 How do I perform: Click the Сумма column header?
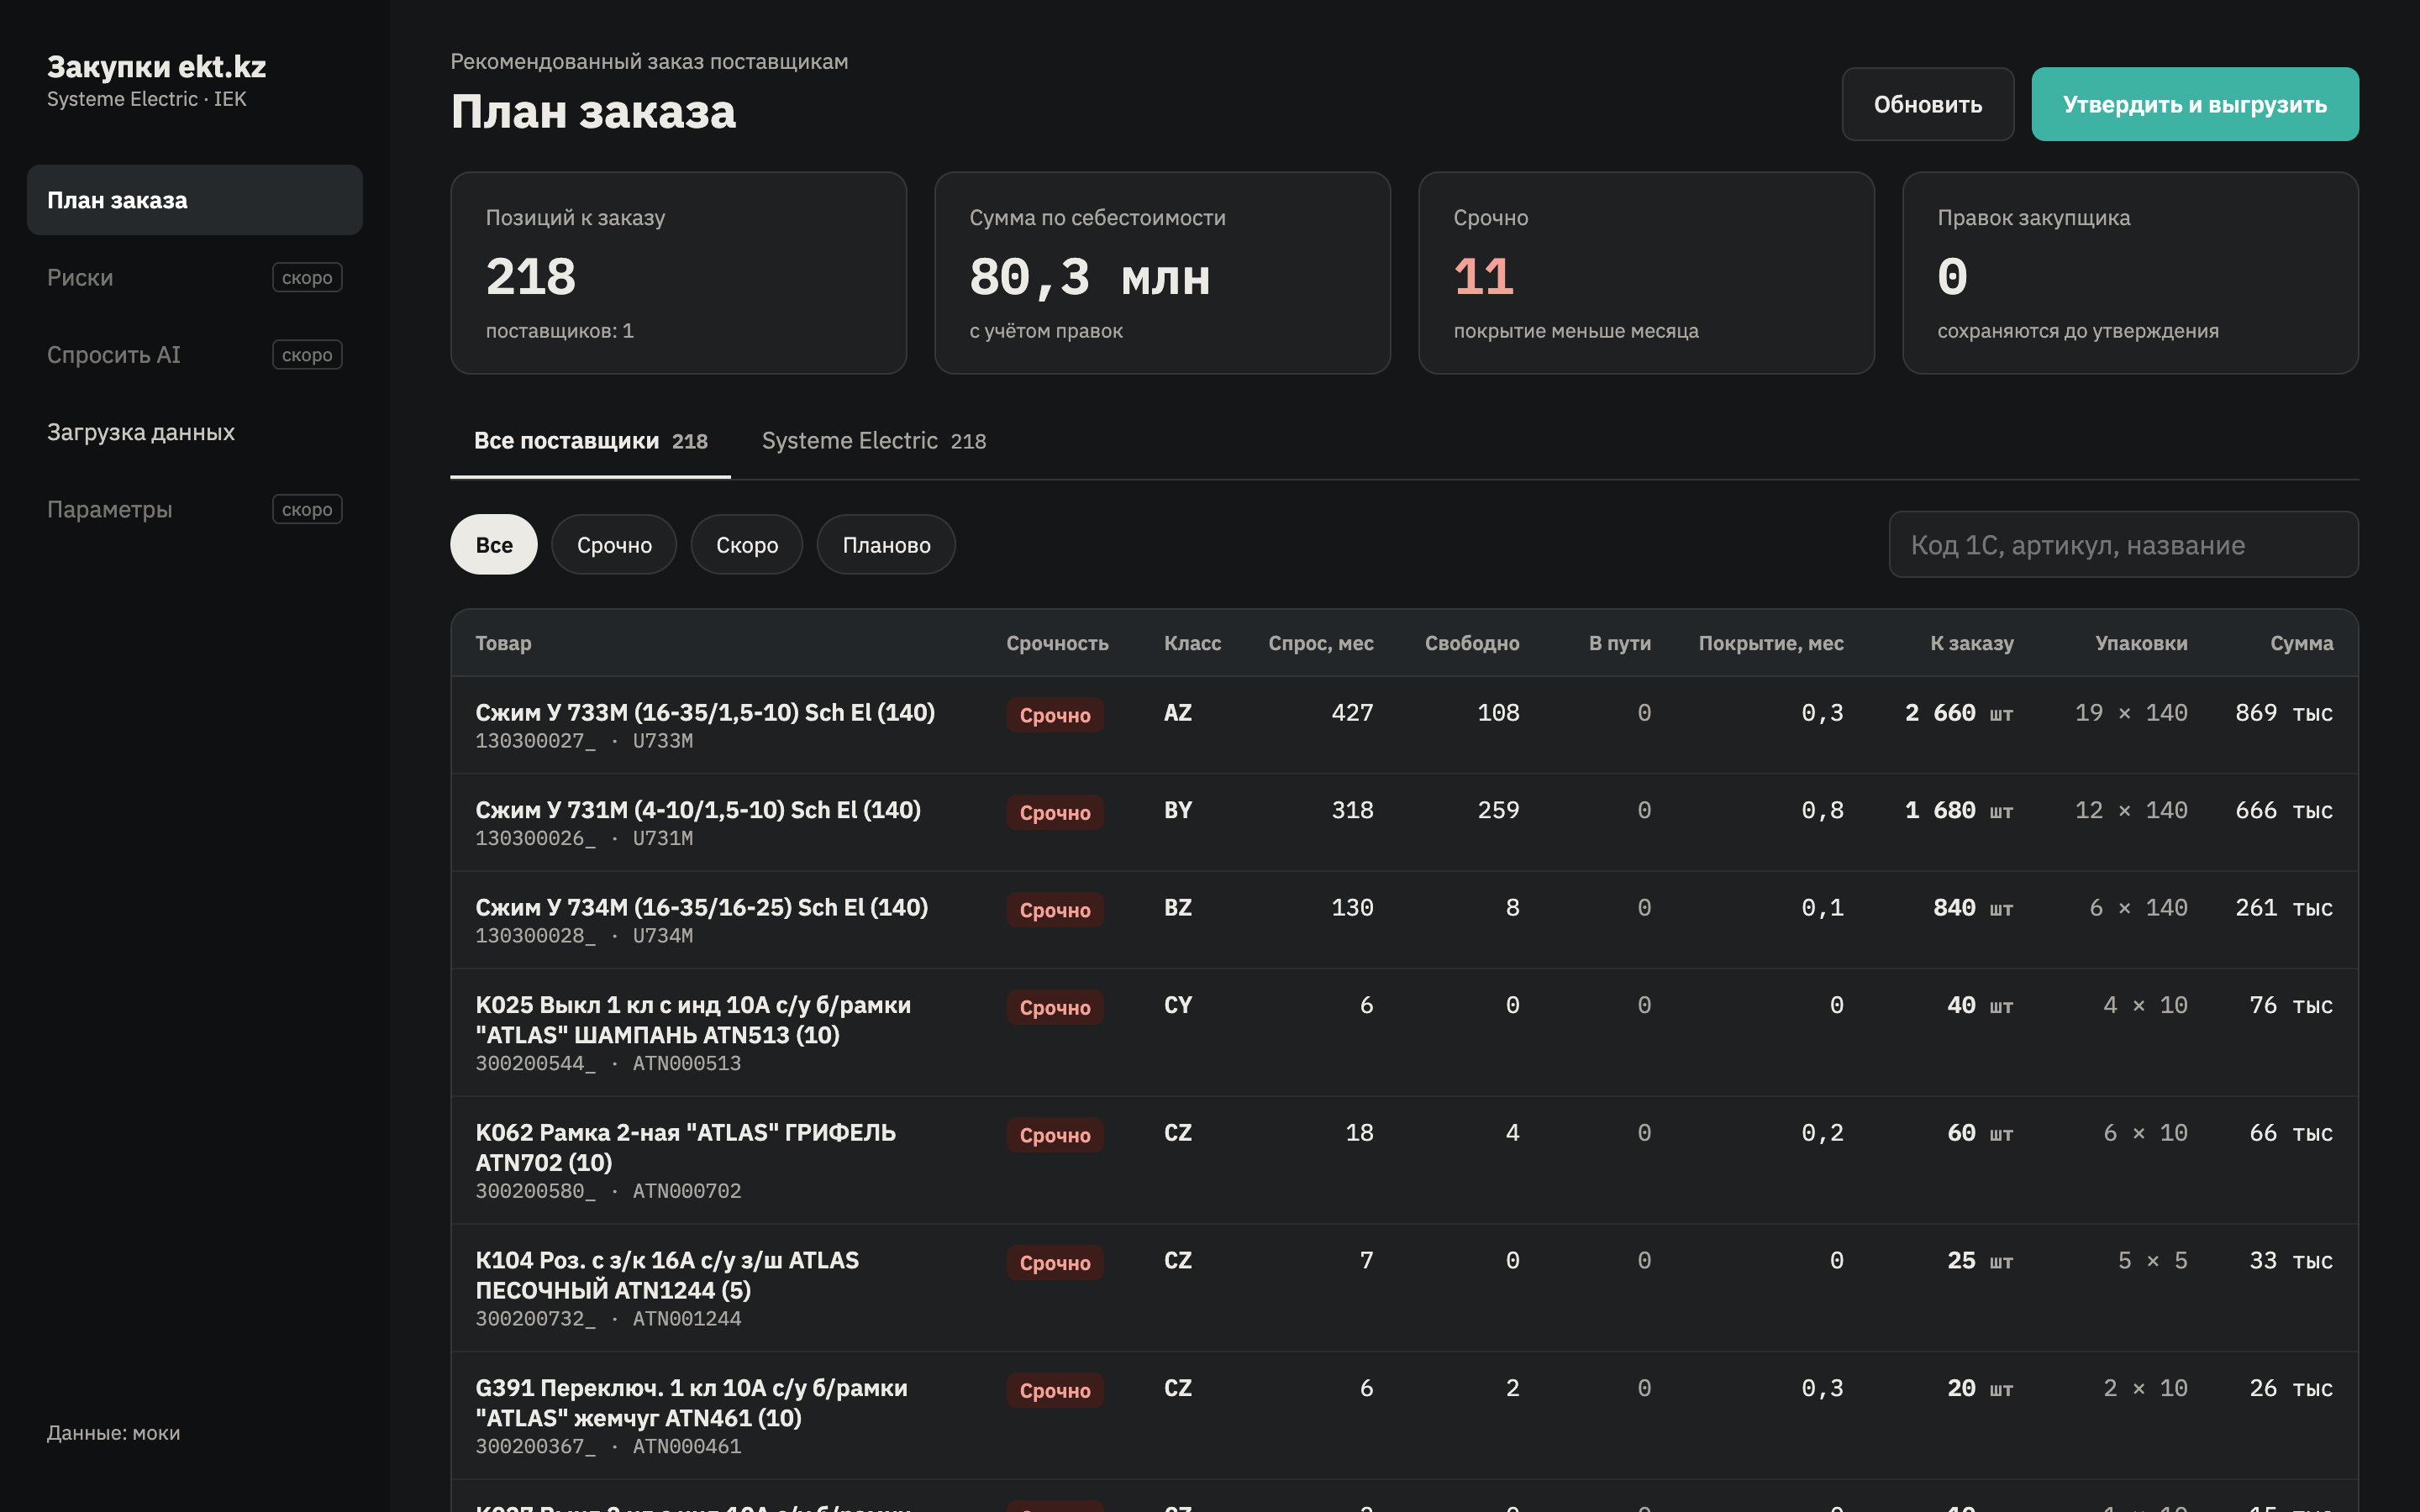(x=2301, y=643)
